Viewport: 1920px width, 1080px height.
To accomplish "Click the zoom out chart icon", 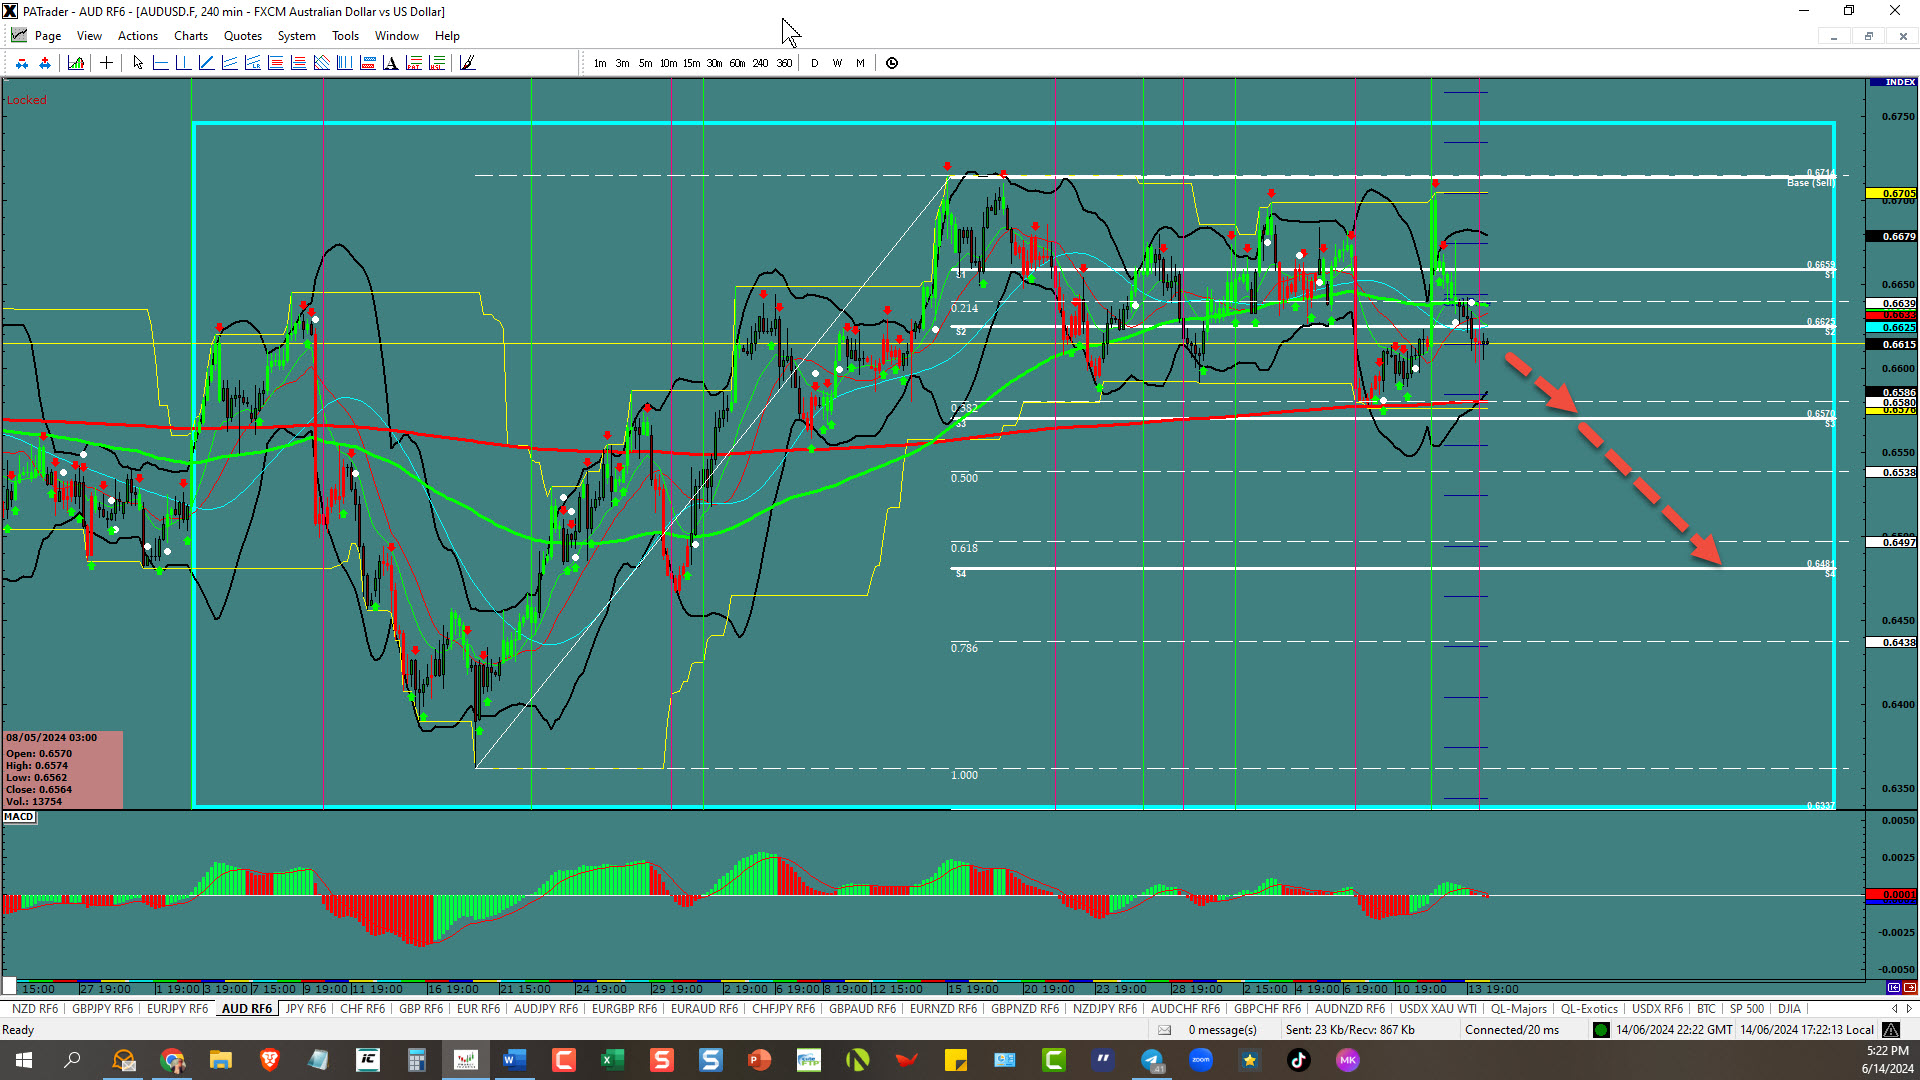I will coord(22,63).
